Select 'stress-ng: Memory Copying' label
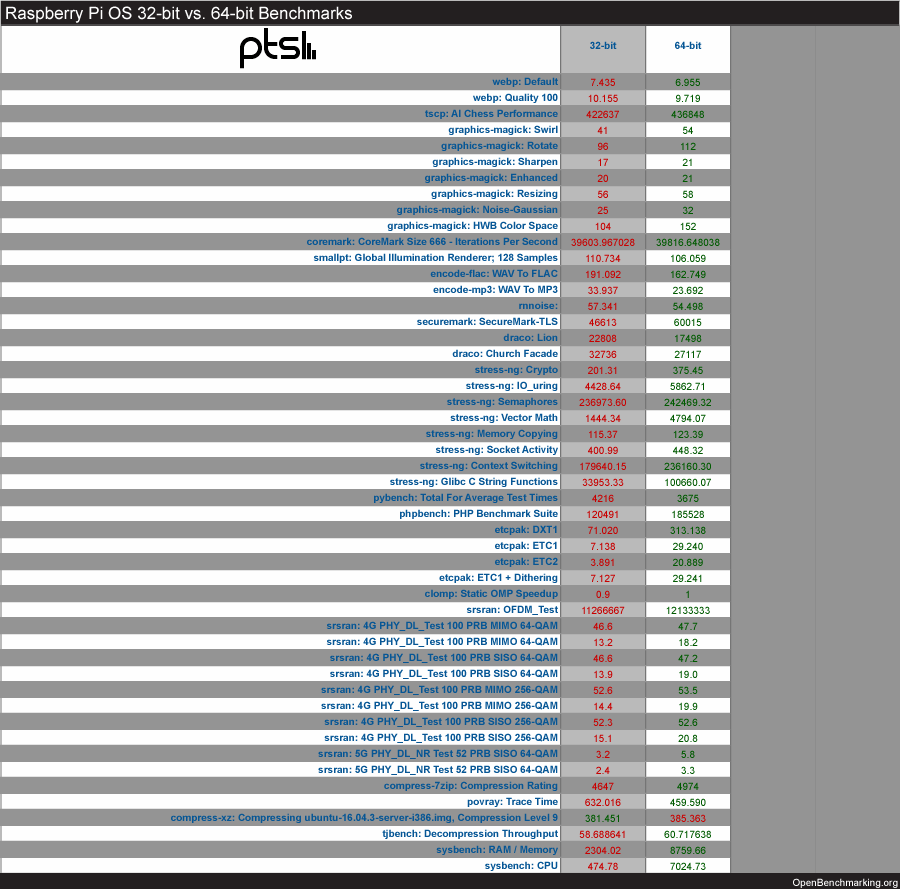The height and width of the screenshot is (889, 900). tap(491, 434)
